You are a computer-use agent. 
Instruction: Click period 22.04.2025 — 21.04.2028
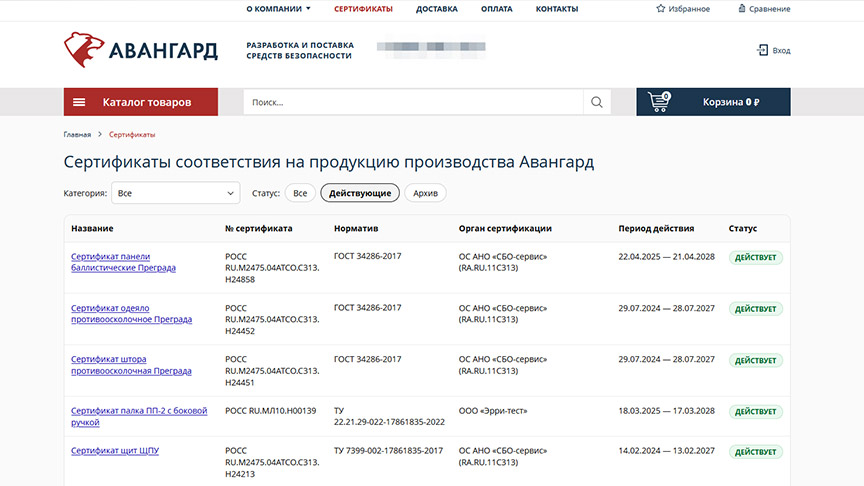666,256
